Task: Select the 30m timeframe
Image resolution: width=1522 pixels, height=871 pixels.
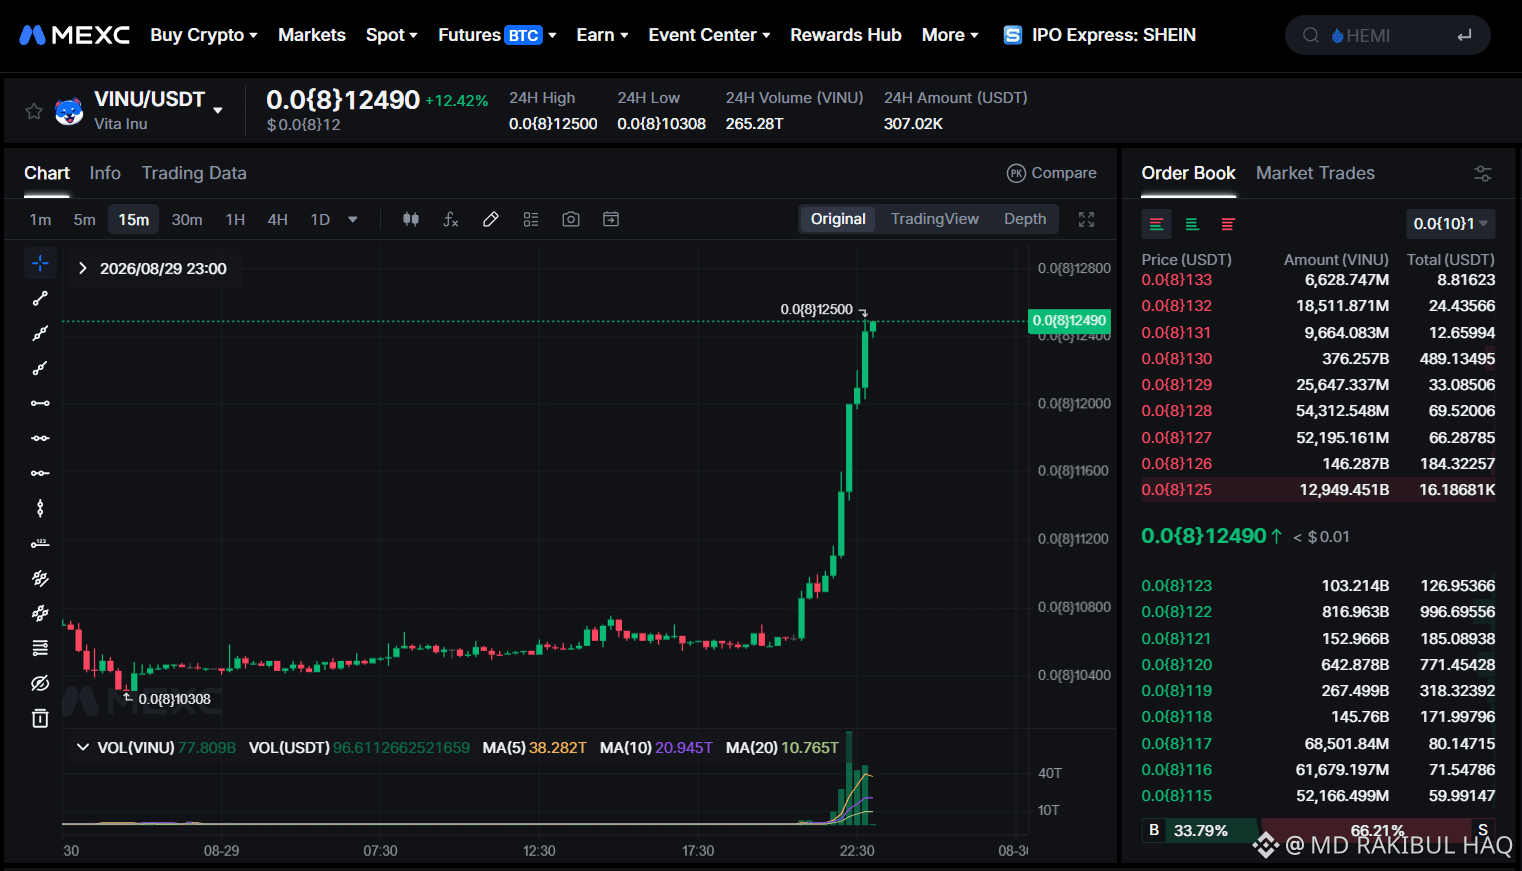Action: click(187, 220)
